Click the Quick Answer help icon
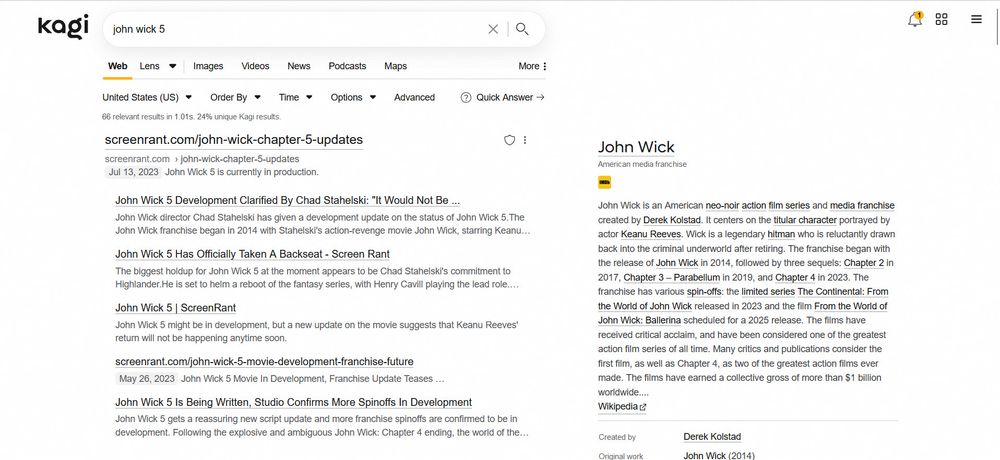This screenshot has height=460, width=1000. click(x=466, y=98)
